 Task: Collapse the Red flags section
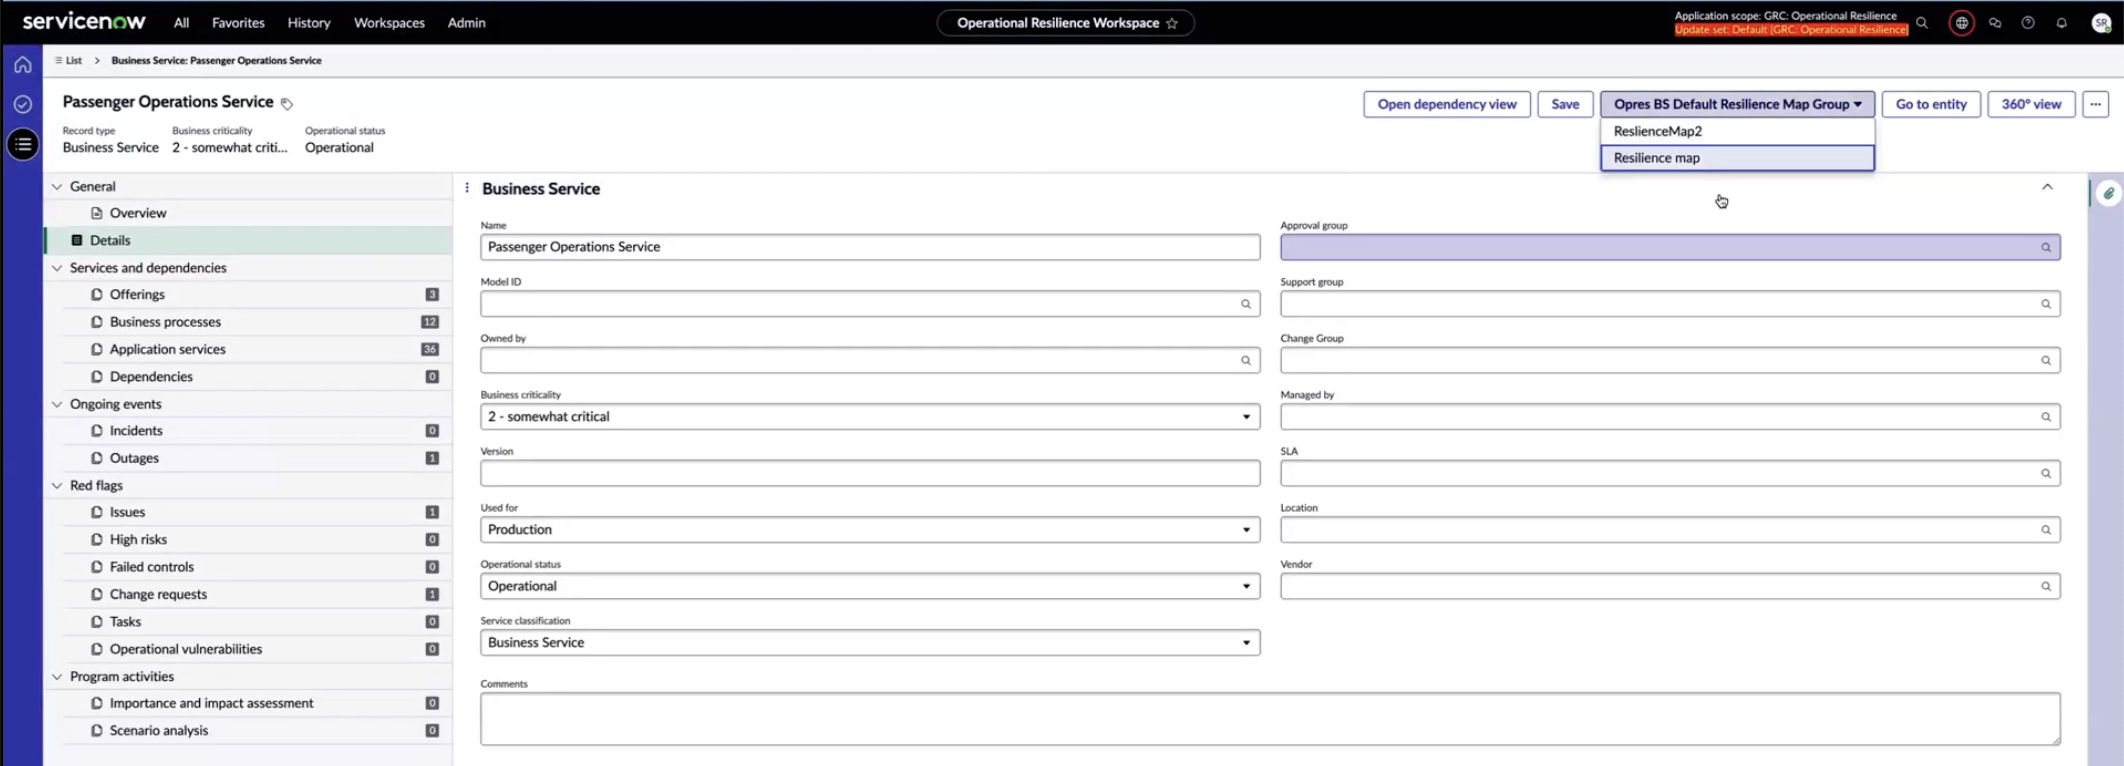[57, 486]
